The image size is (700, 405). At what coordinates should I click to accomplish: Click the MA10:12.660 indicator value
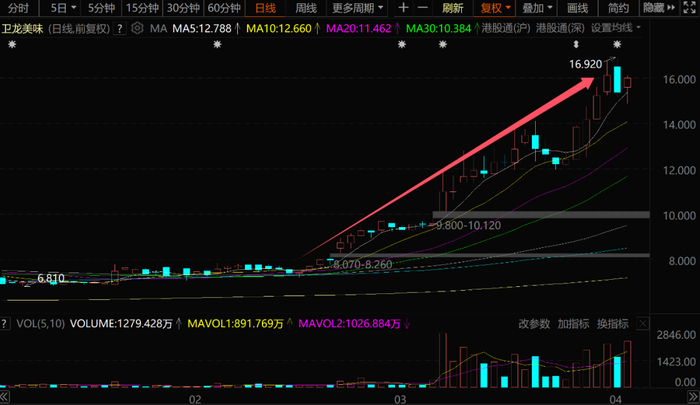(279, 29)
